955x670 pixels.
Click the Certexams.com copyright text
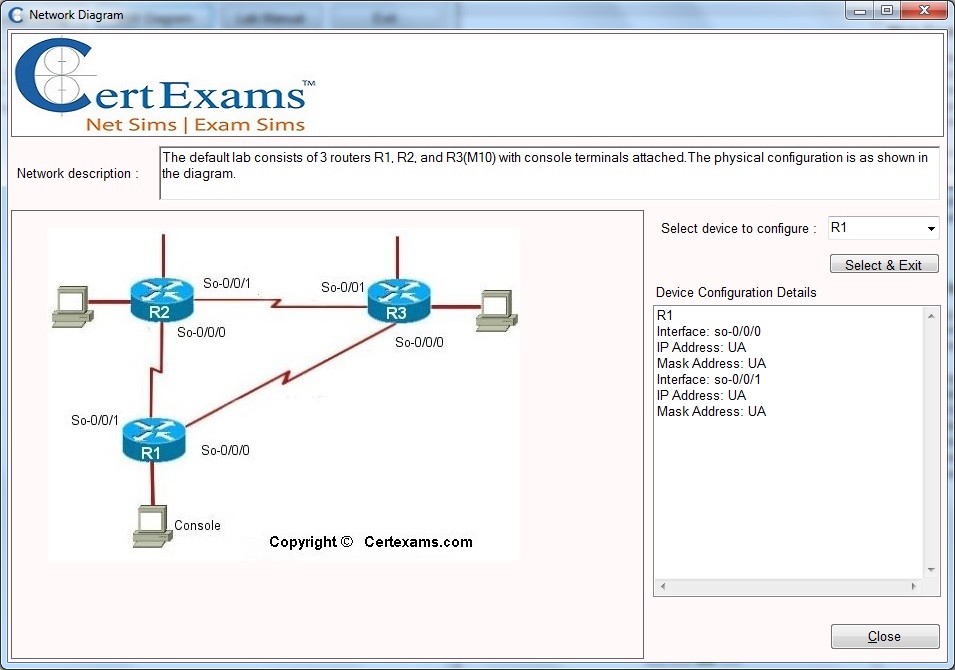pyautogui.click(x=370, y=542)
